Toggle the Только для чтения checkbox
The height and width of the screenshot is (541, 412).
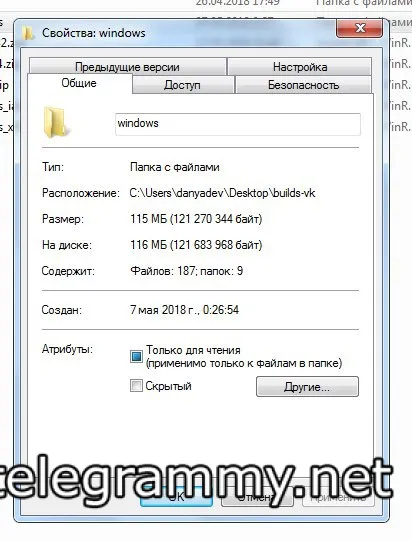pyautogui.click(x=136, y=356)
